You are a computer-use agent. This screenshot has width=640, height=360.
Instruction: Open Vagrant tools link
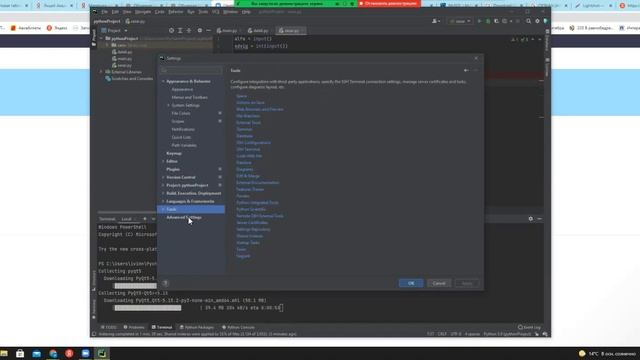(x=243, y=256)
